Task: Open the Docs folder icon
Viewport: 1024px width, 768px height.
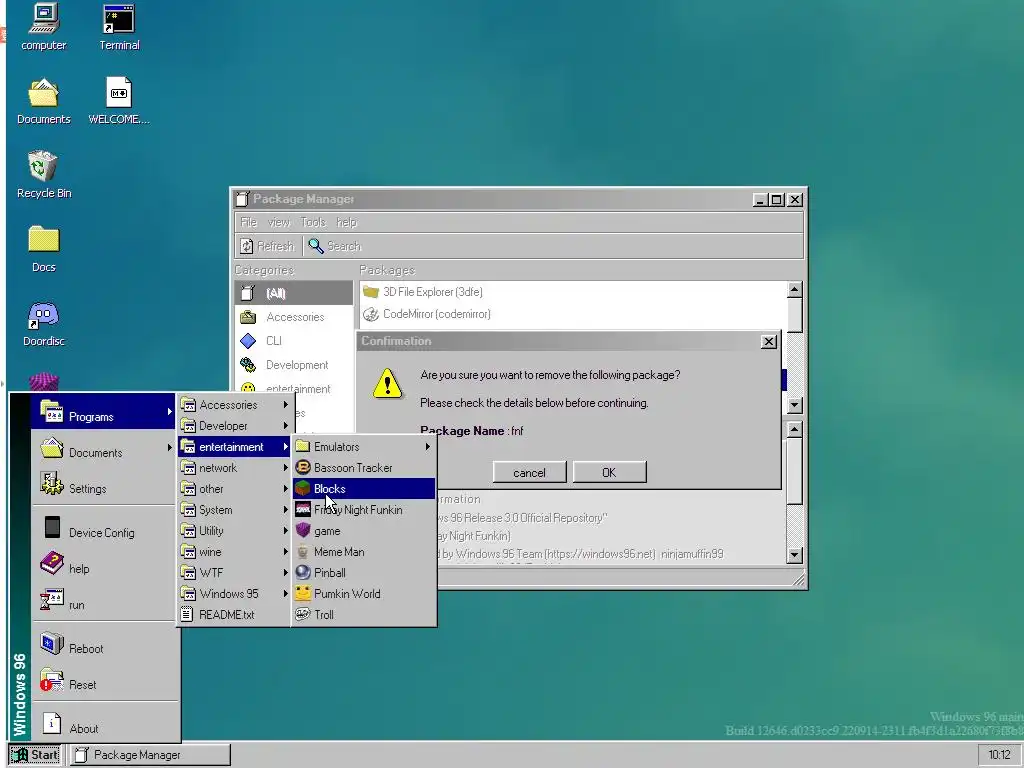Action: click(x=44, y=249)
